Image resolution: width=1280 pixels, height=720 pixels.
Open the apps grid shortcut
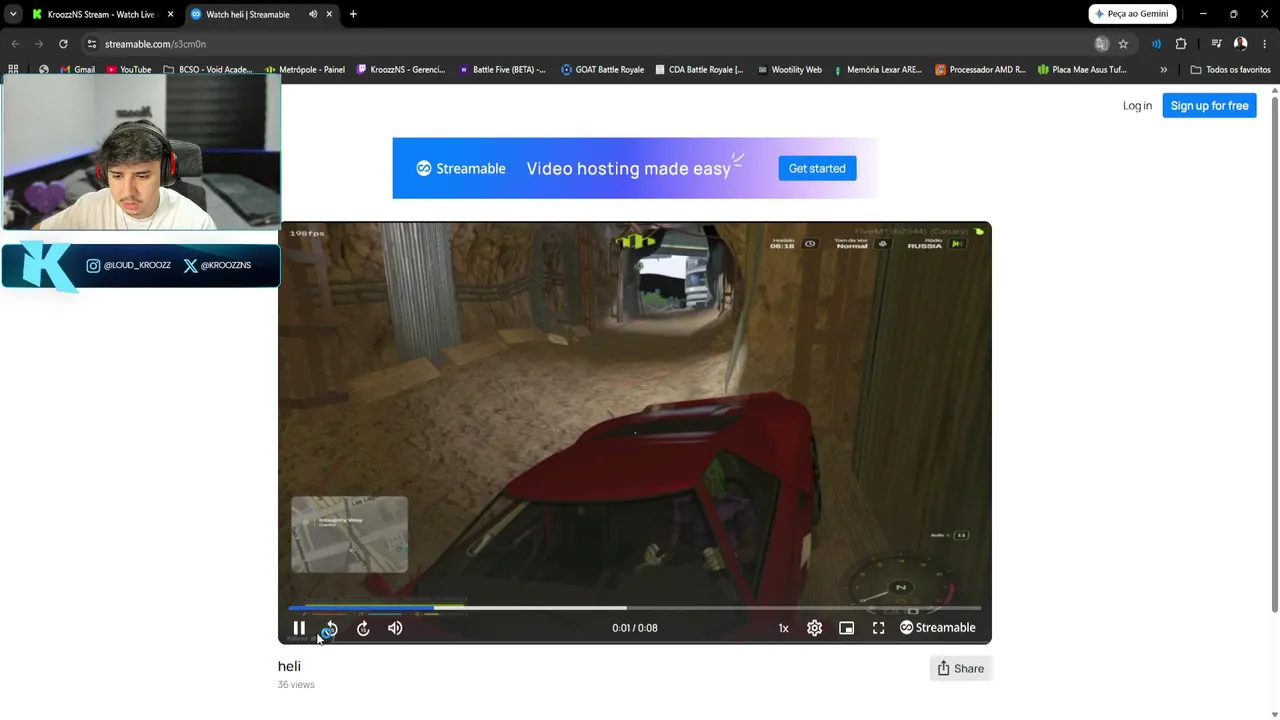tap(13, 70)
